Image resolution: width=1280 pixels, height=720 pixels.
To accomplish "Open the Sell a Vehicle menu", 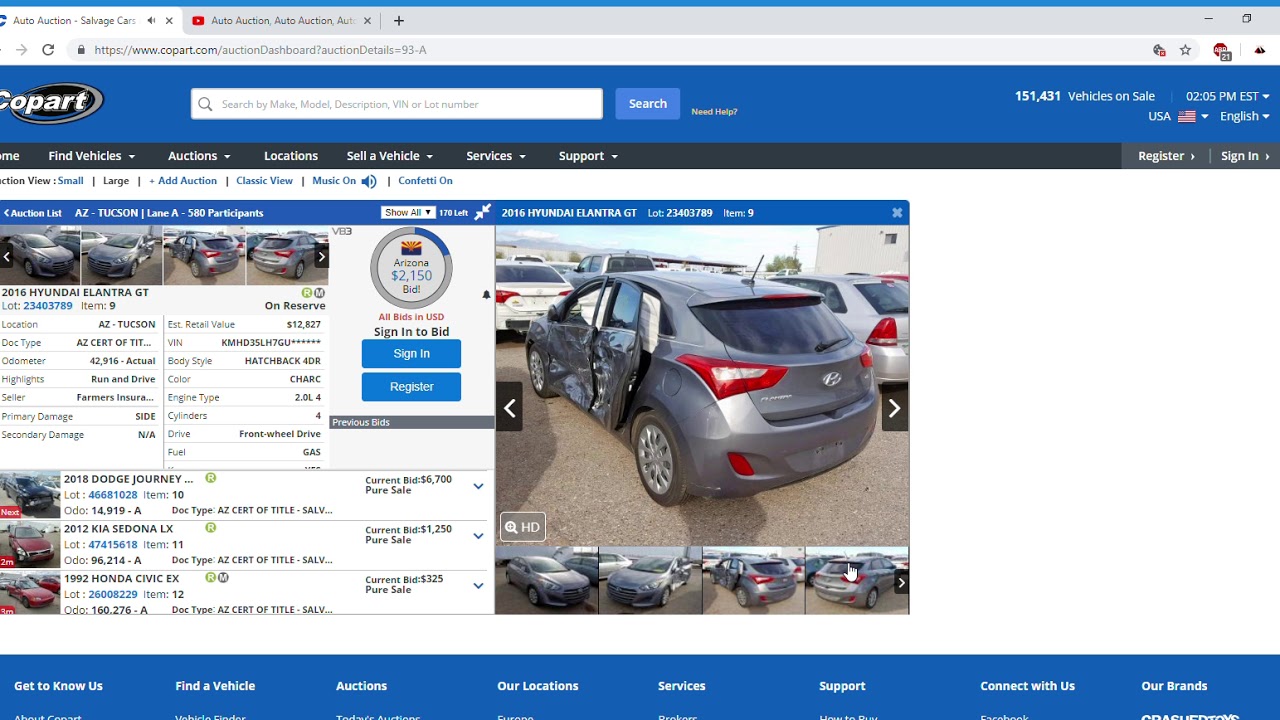I will pyautogui.click(x=389, y=156).
